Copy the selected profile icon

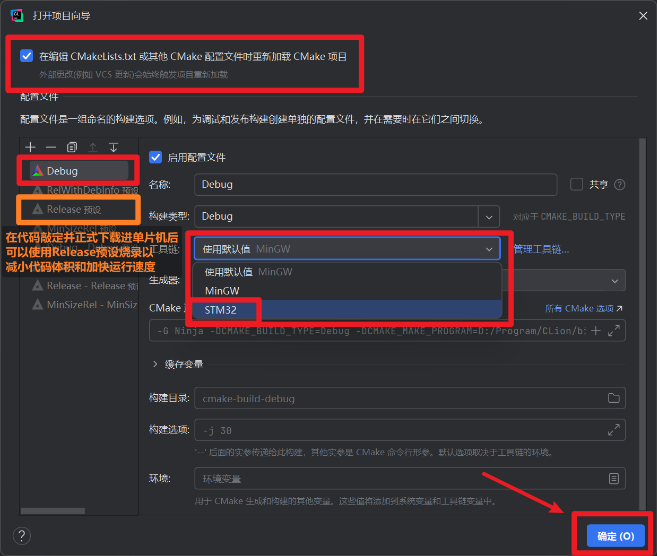tap(72, 147)
